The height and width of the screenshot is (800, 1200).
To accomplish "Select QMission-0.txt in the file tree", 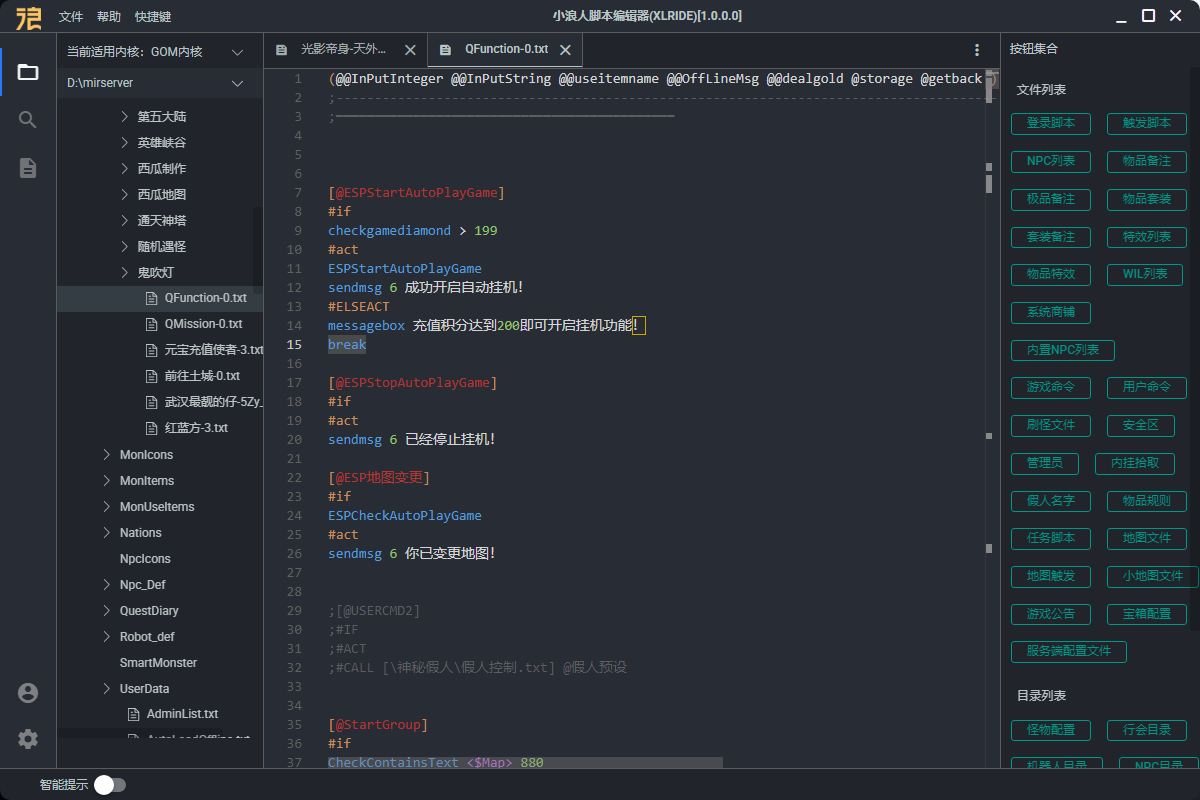I will [203, 324].
